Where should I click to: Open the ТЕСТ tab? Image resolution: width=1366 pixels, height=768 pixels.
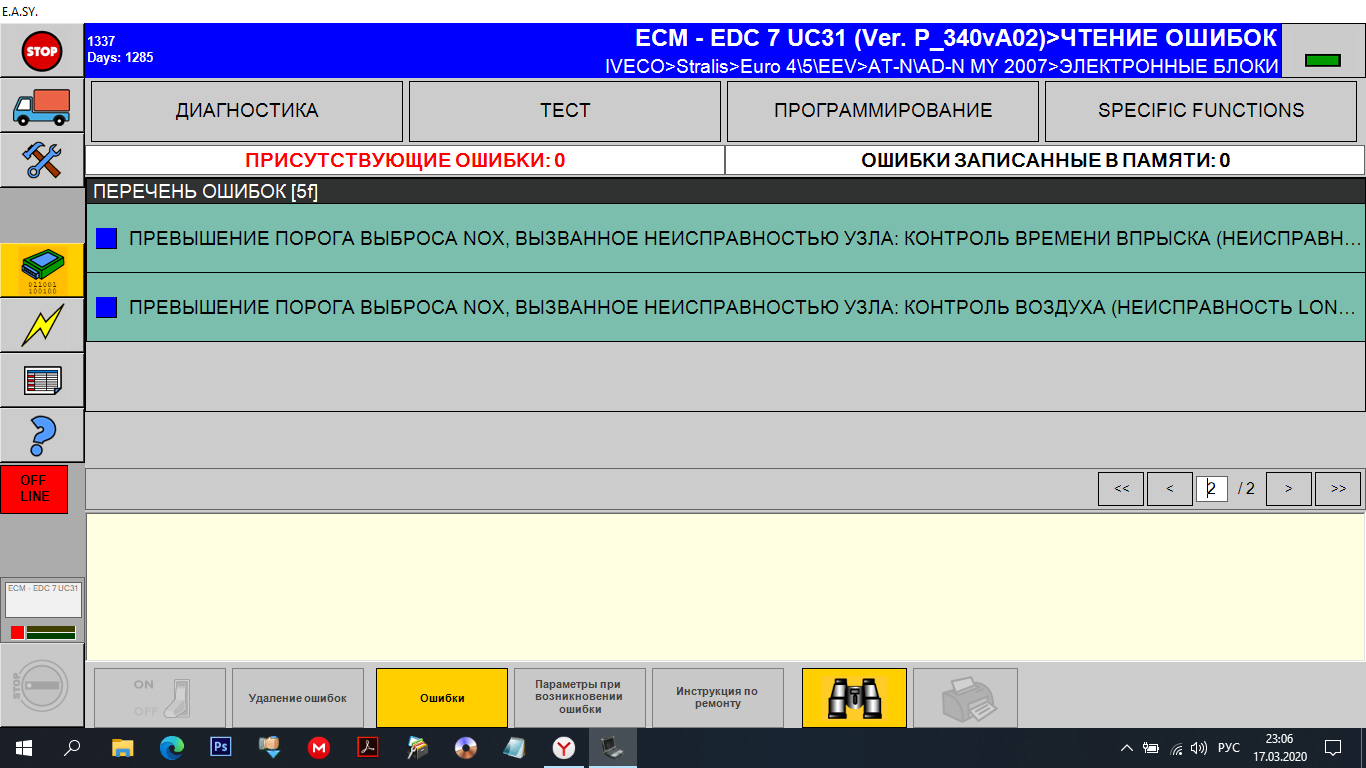coord(565,111)
